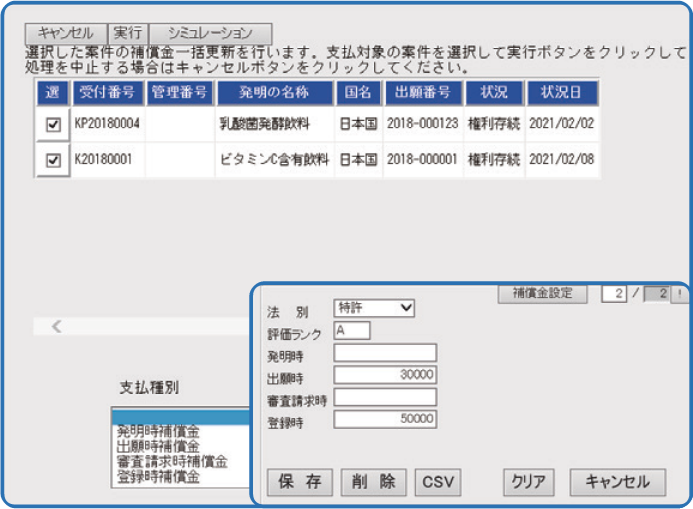Sort by 受付番号 column header

(107, 93)
